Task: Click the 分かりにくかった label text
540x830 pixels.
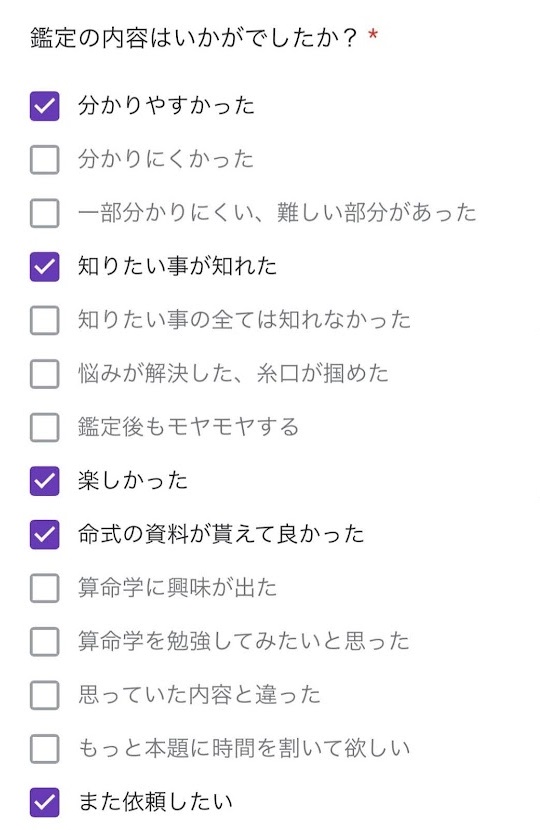Action: [x=166, y=159]
